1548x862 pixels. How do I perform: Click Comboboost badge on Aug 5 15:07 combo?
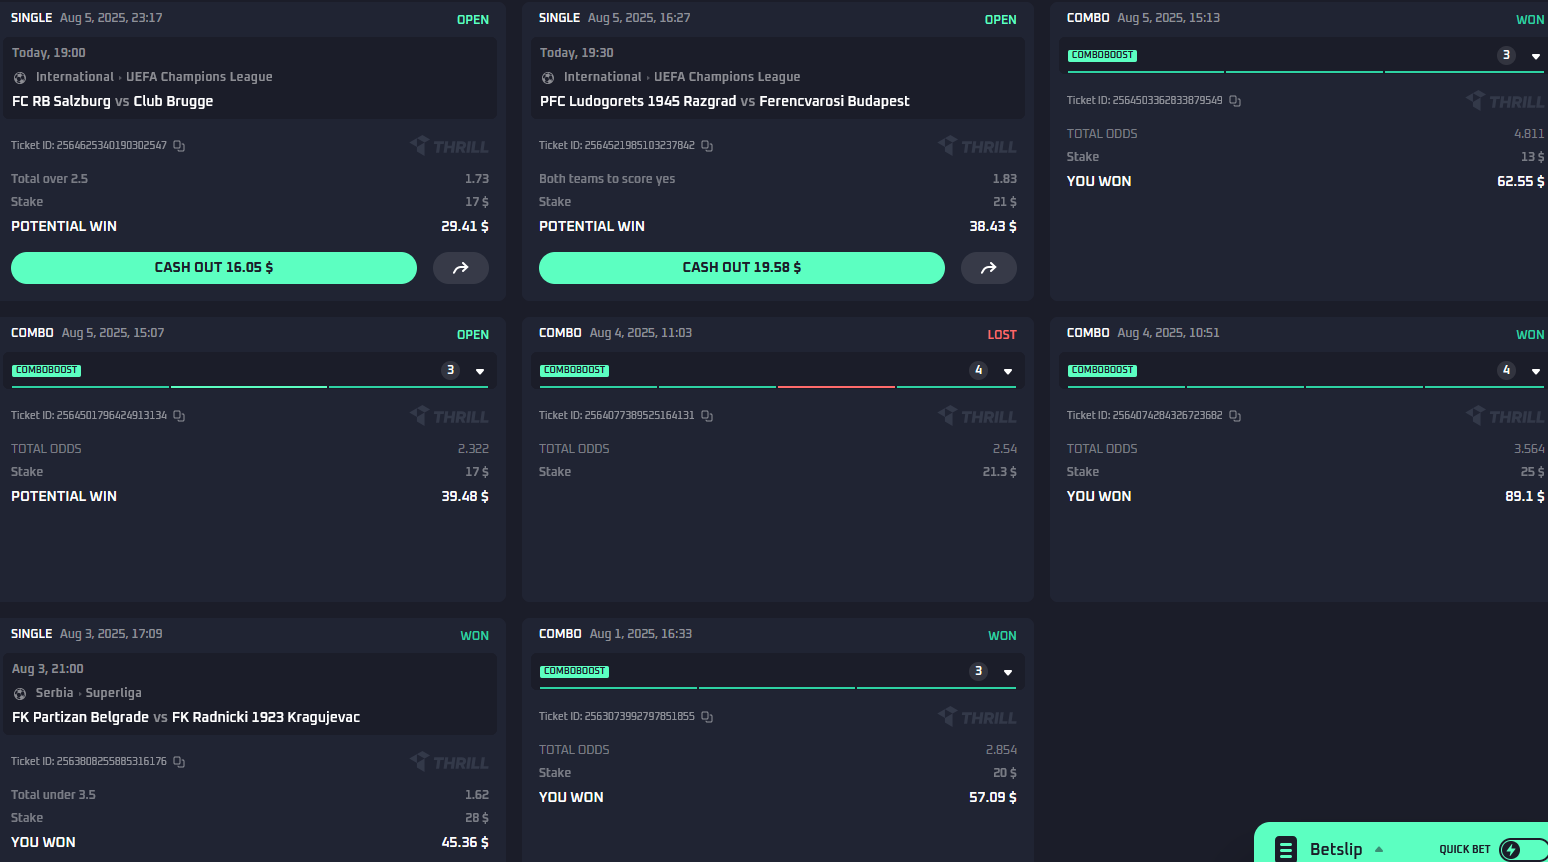pyautogui.click(x=46, y=371)
